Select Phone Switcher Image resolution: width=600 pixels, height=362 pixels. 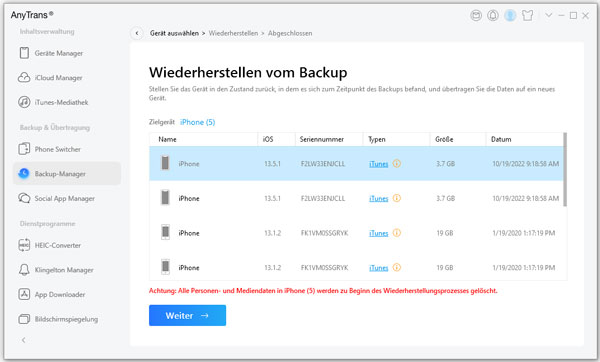50,149
